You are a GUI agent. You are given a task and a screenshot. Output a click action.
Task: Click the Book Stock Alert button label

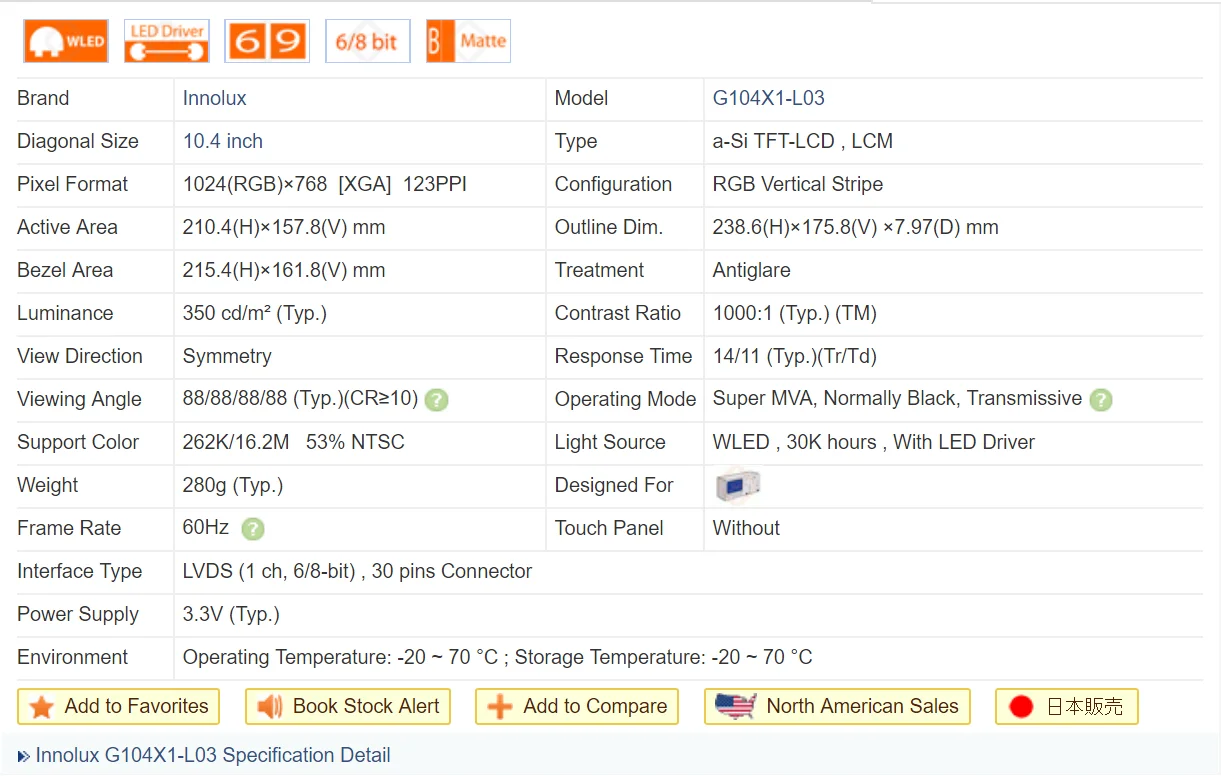pyautogui.click(x=366, y=706)
